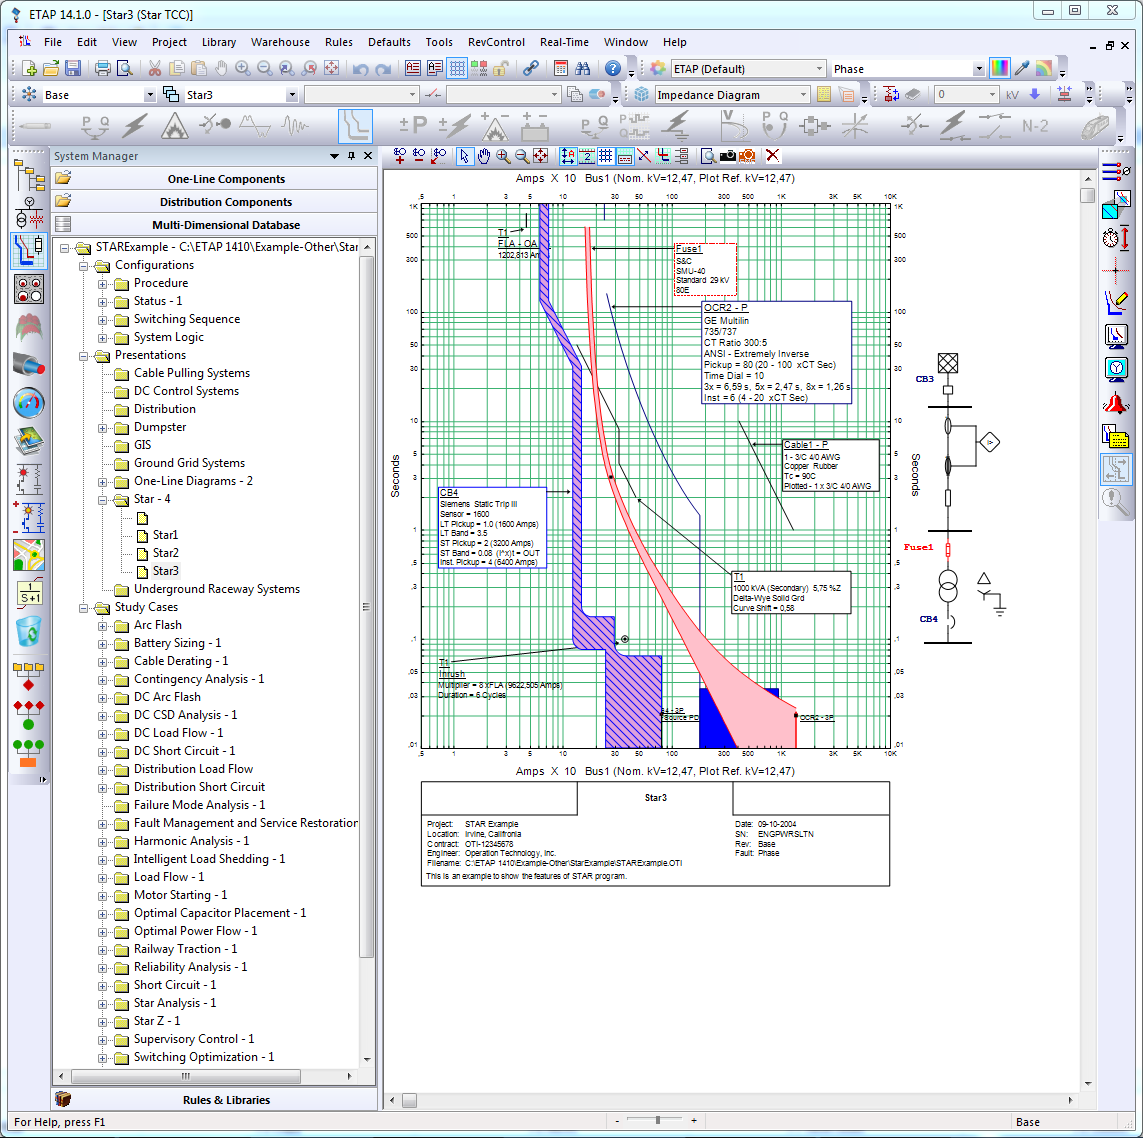The image size is (1143, 1138).
Task: Click the Distribution Components button
Action: pos(214,202)
